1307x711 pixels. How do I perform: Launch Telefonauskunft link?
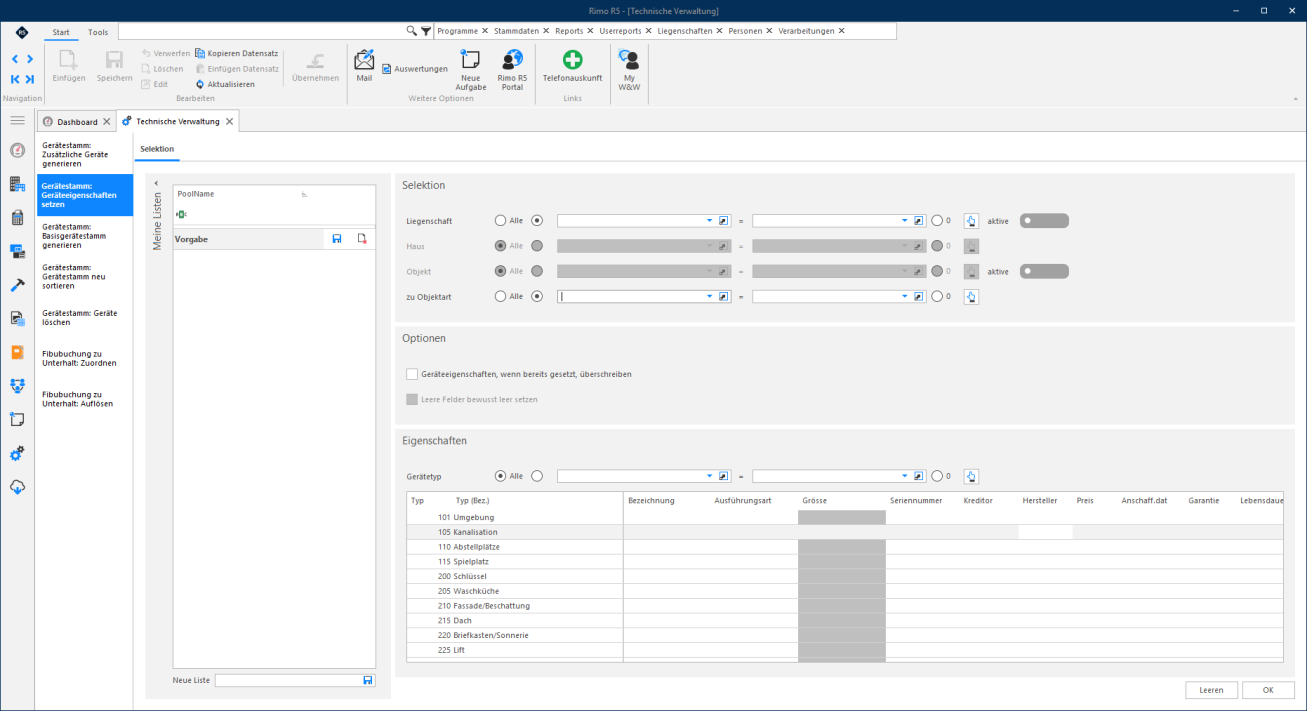(572, 66)
